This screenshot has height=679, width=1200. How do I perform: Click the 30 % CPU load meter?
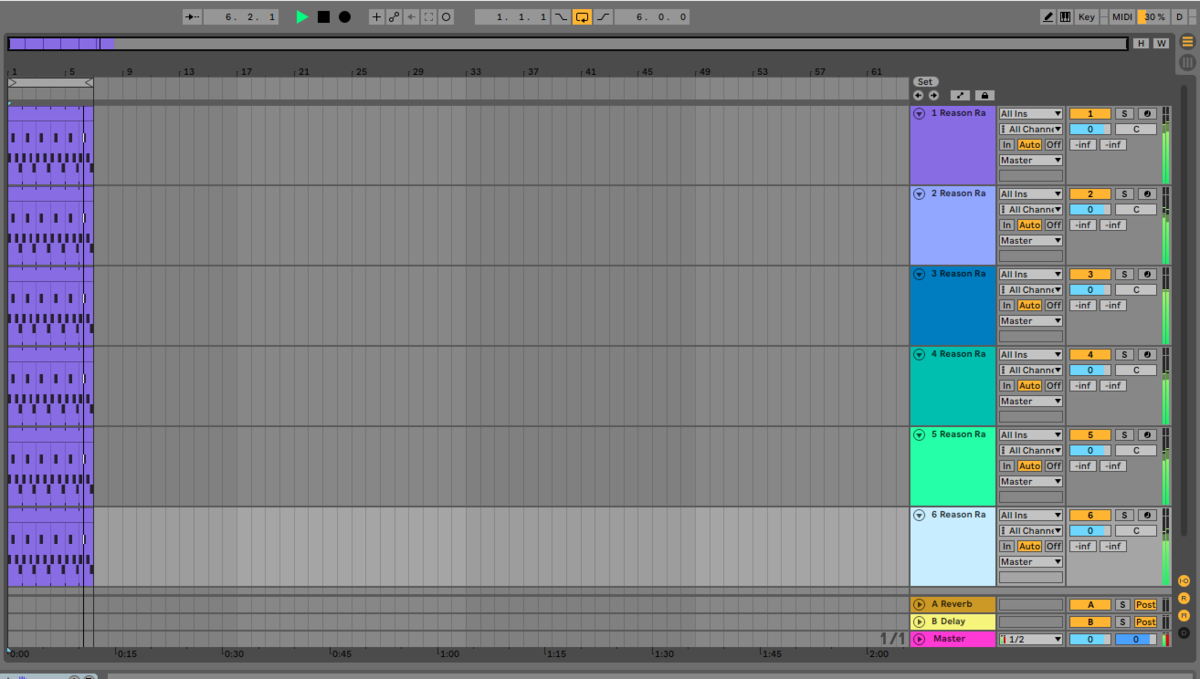point(1154,17)
